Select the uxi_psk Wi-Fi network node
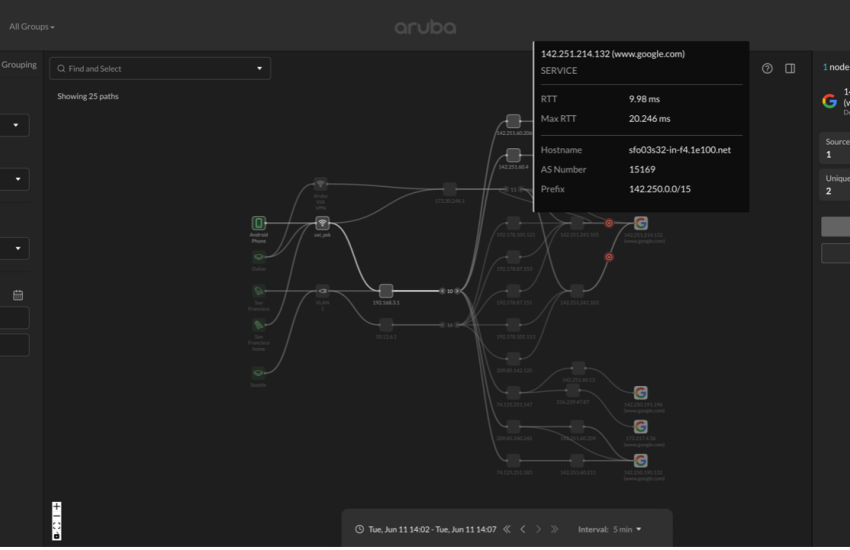Viewport: 850px width, 550px height. (322, 224)
